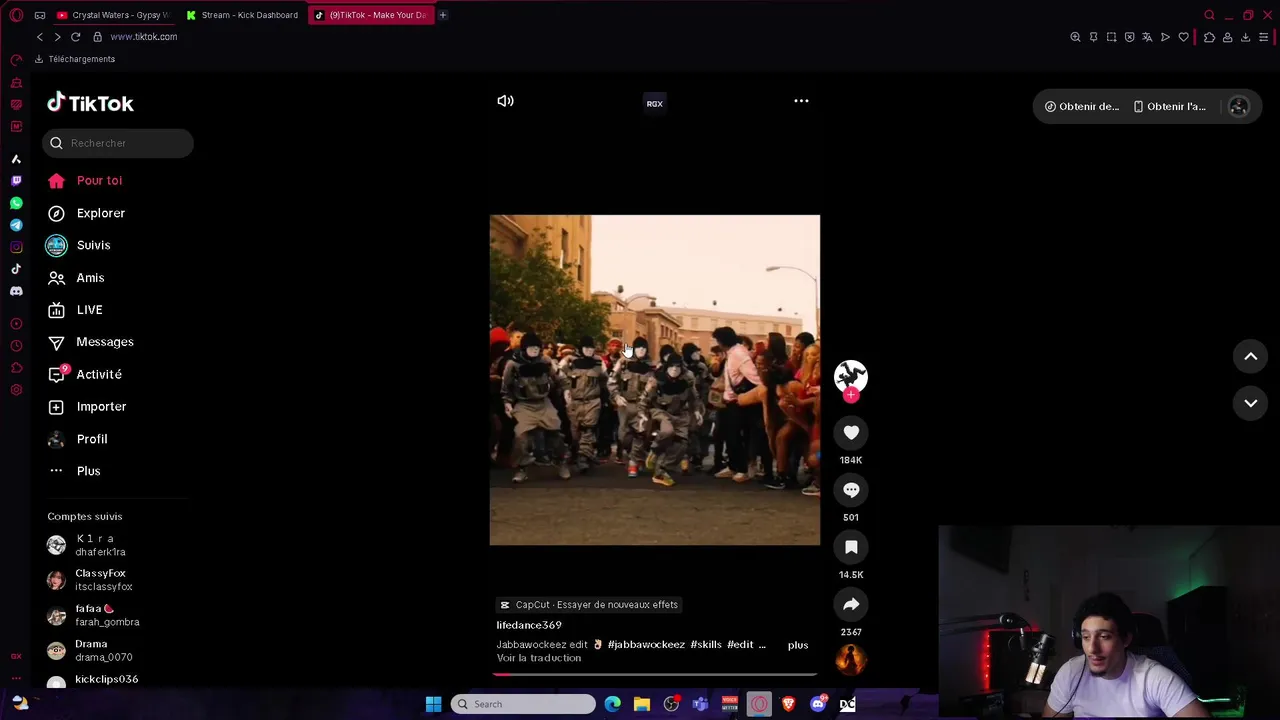
Task: Click CapCut Essayer de nouveaux effets
Action: [589, 605]
